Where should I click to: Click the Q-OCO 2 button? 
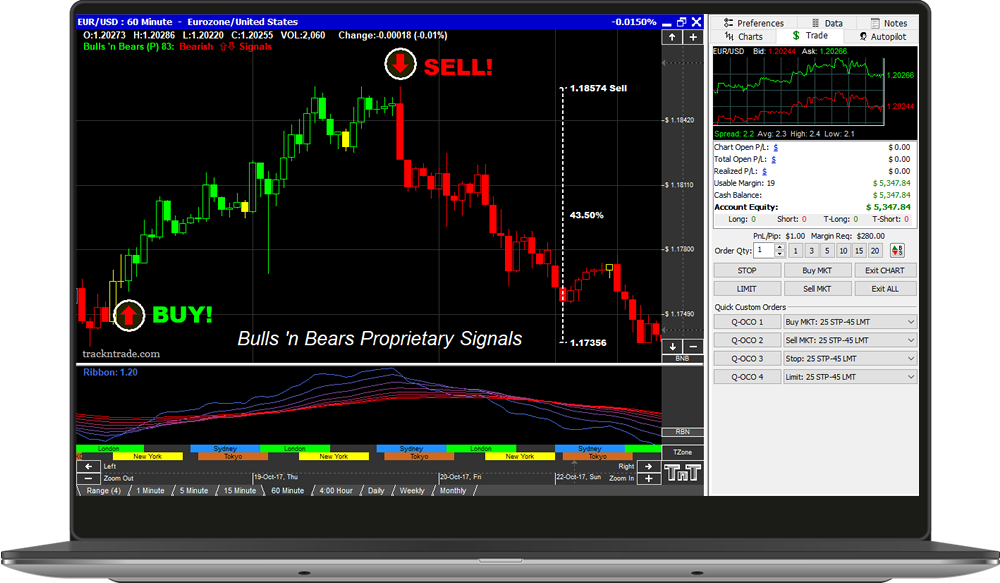[x=747, y=341]
